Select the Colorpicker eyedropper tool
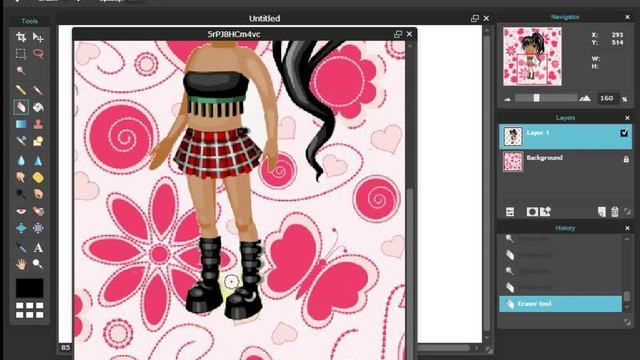640x360 pixels. tap(21, 247)
